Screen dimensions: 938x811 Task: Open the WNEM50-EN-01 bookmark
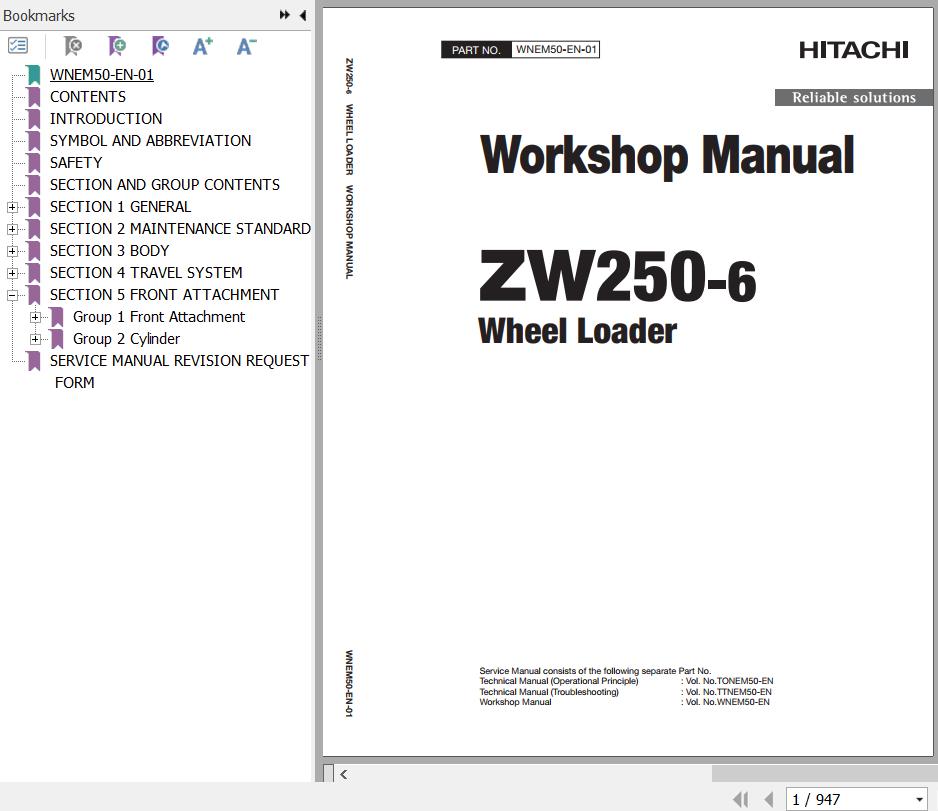(102, 75)
